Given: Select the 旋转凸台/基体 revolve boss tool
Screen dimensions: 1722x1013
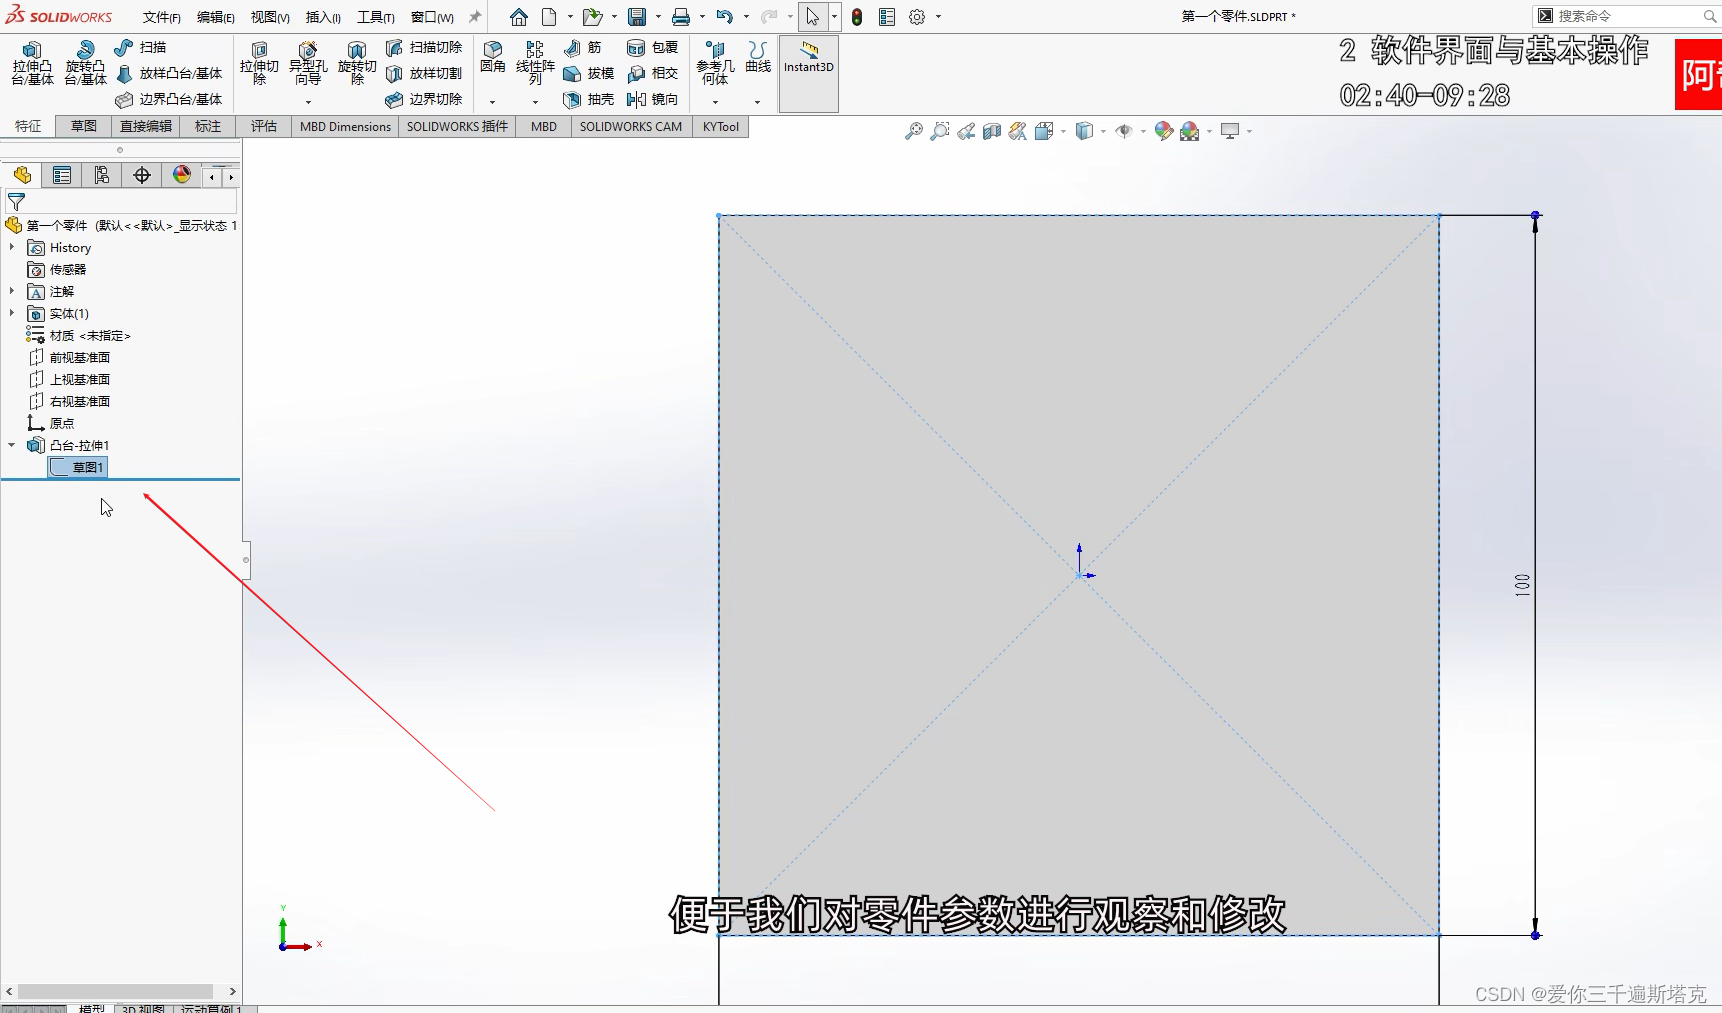Looking at the screenshot, I should [86, 63].
